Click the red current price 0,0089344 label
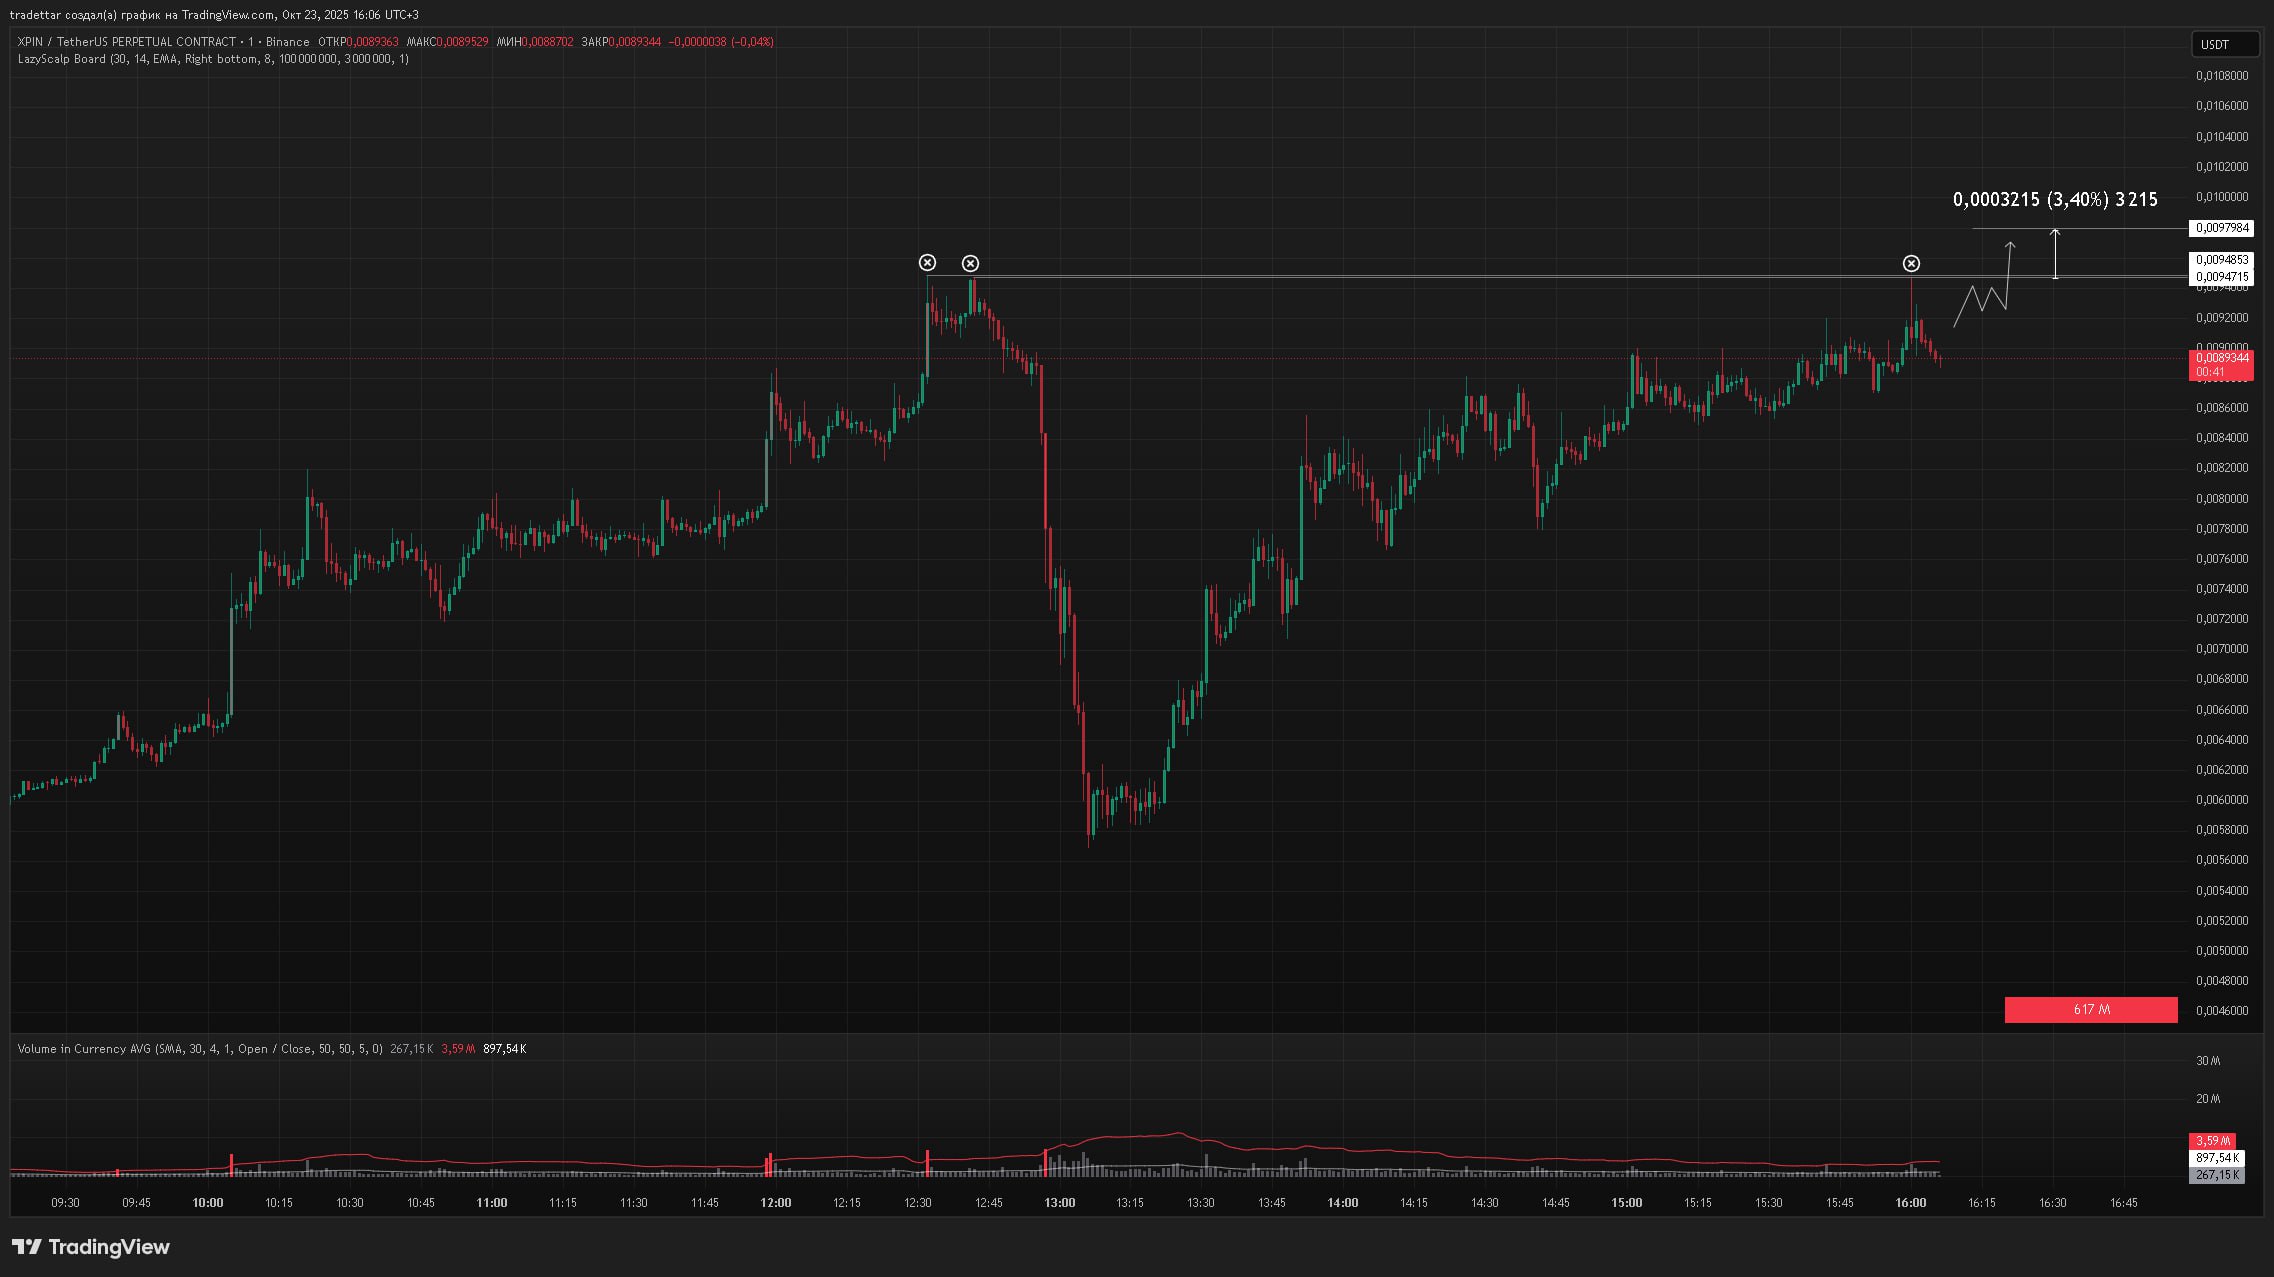 point(2220,358)
